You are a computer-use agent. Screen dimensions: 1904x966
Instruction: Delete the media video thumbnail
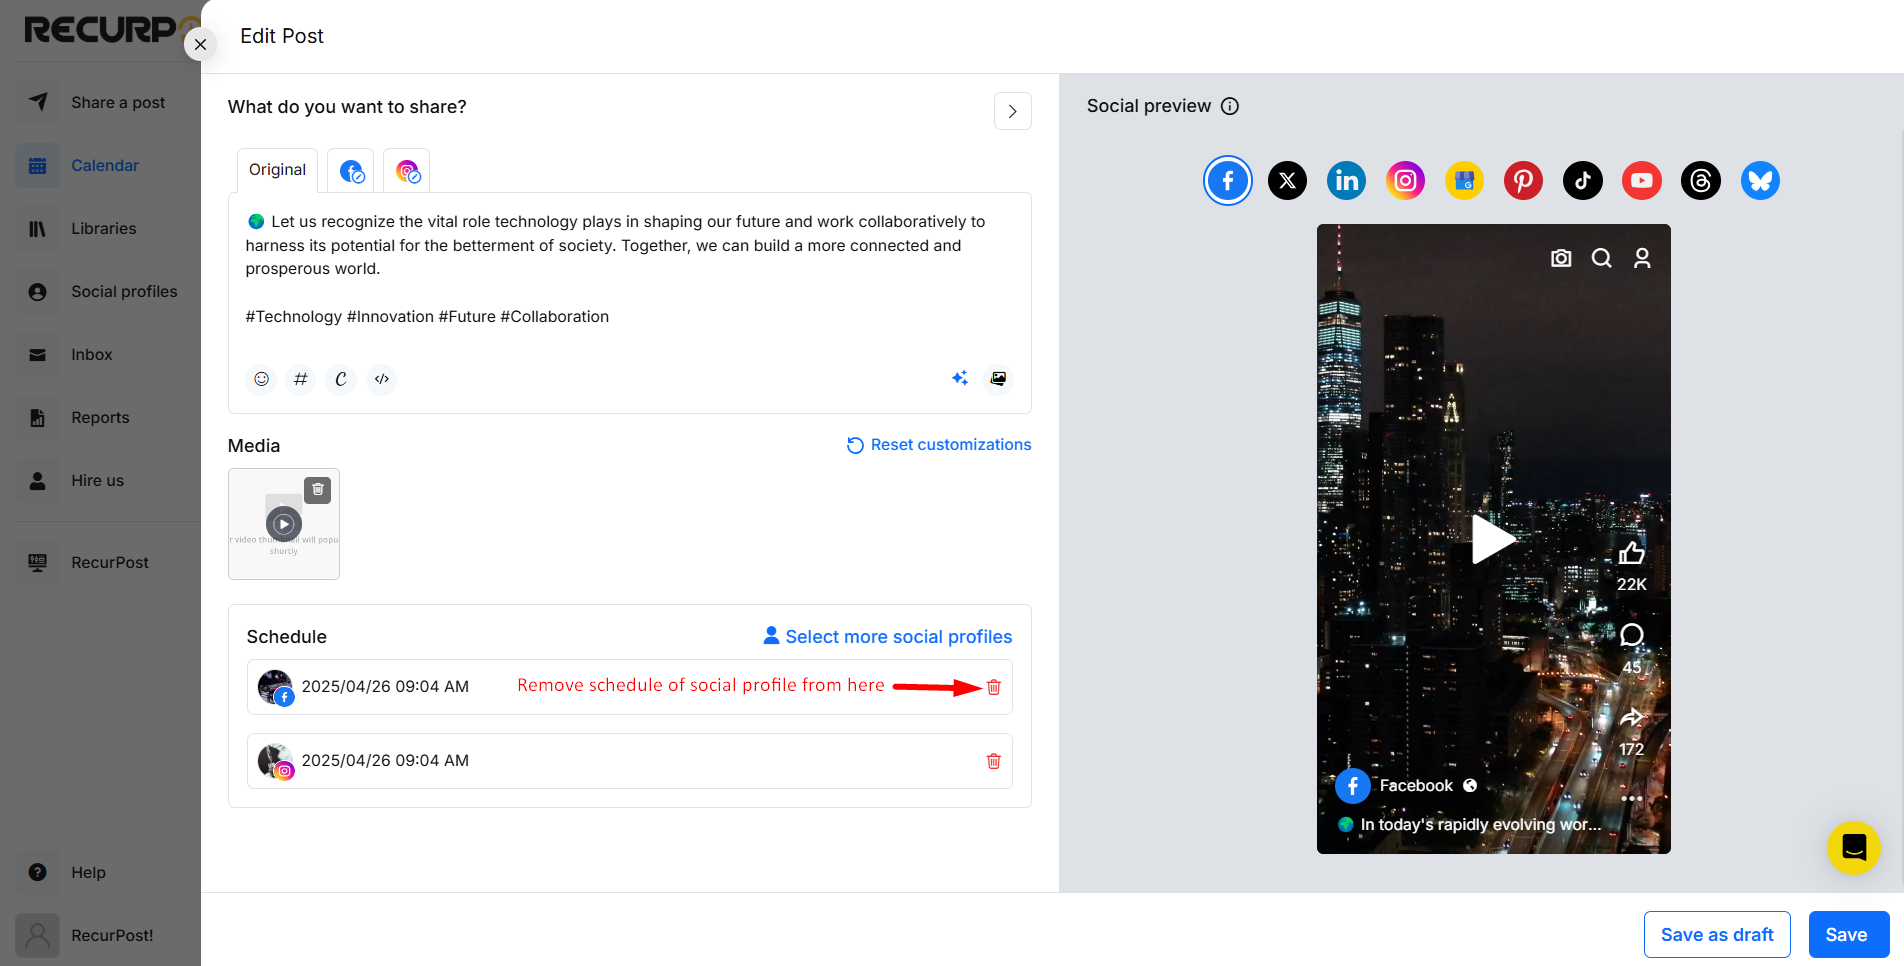click(318, 489)
